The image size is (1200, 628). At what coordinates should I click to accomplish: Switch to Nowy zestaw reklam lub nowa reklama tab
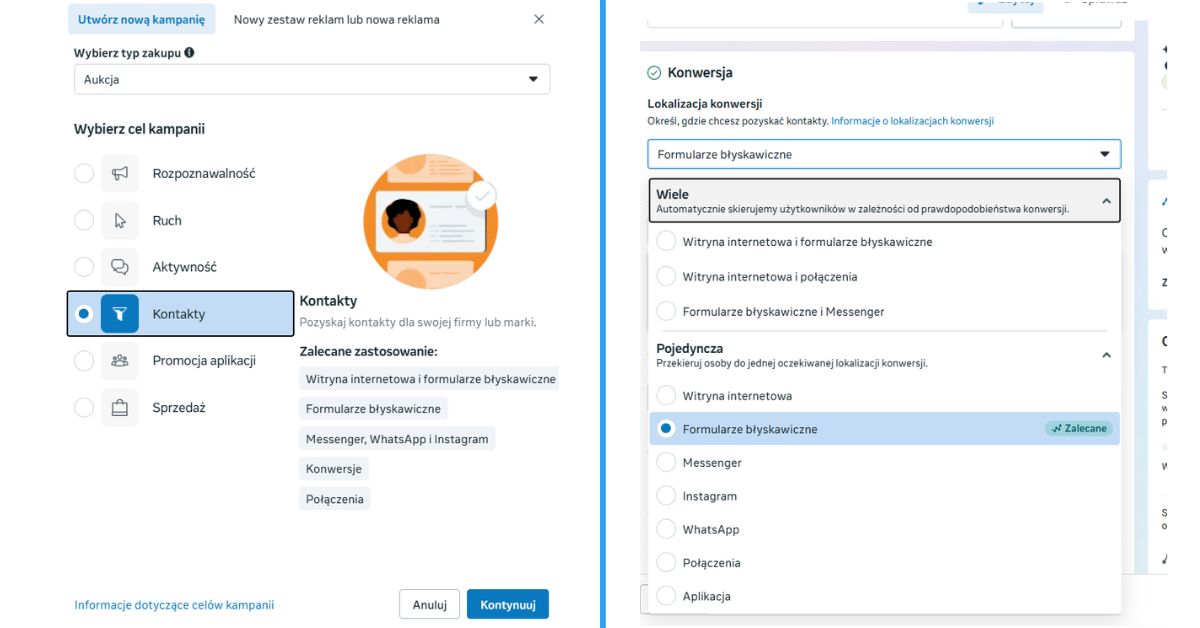[336, 19]
